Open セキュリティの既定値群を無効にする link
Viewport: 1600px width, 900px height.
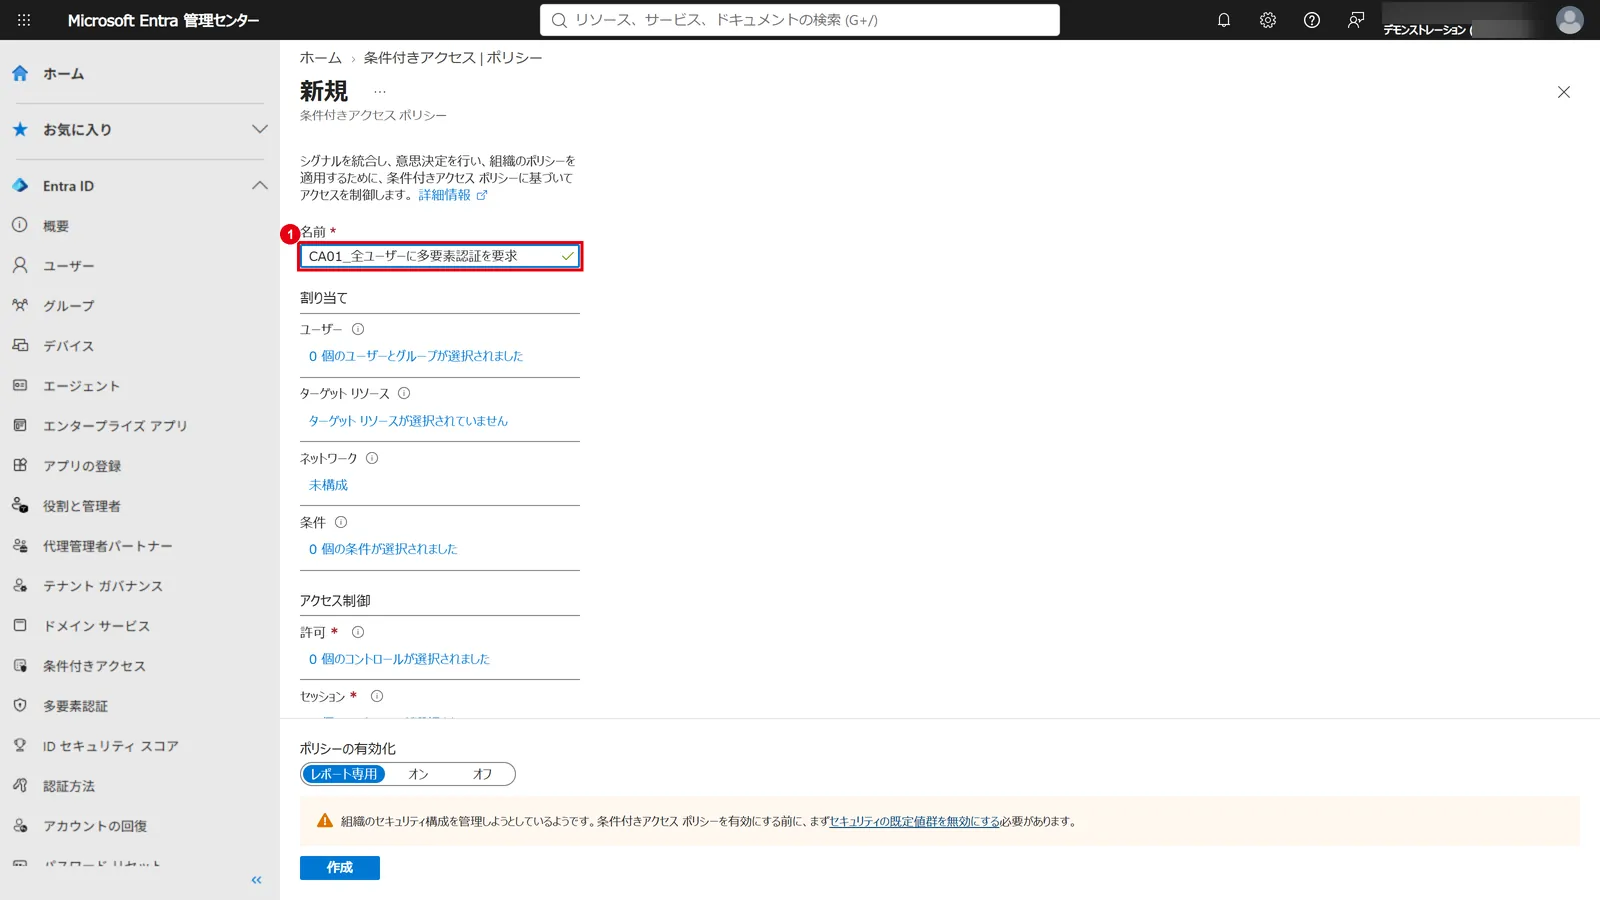[914, 821]
